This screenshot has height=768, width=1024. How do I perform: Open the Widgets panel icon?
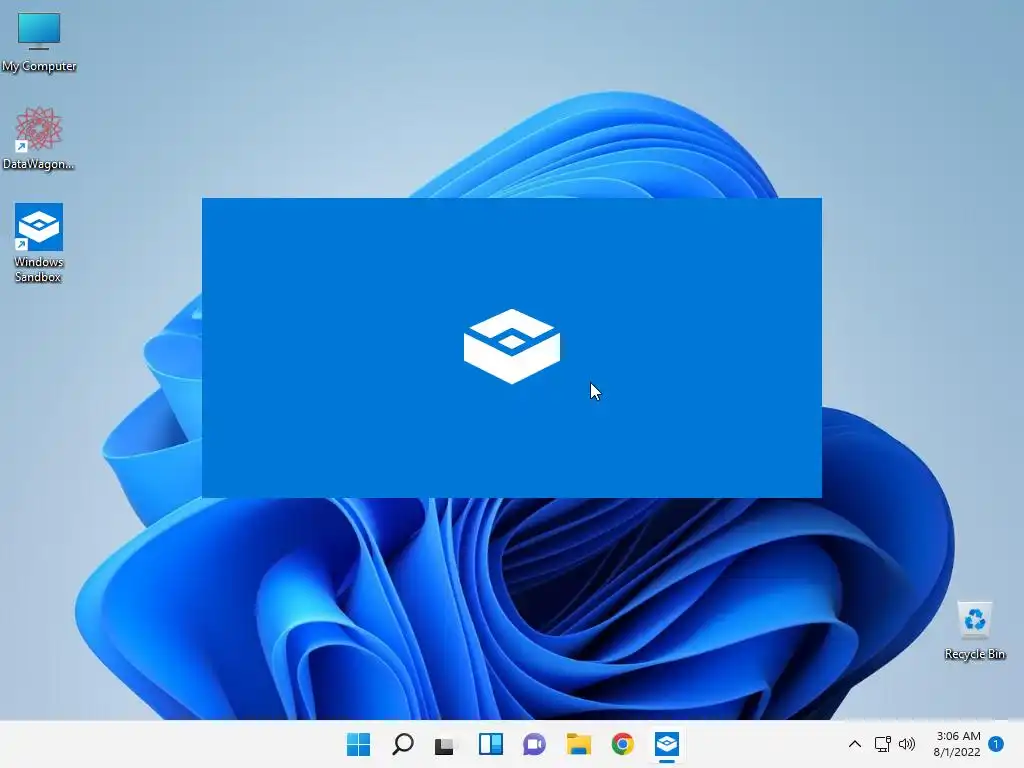tap(490, 744)
